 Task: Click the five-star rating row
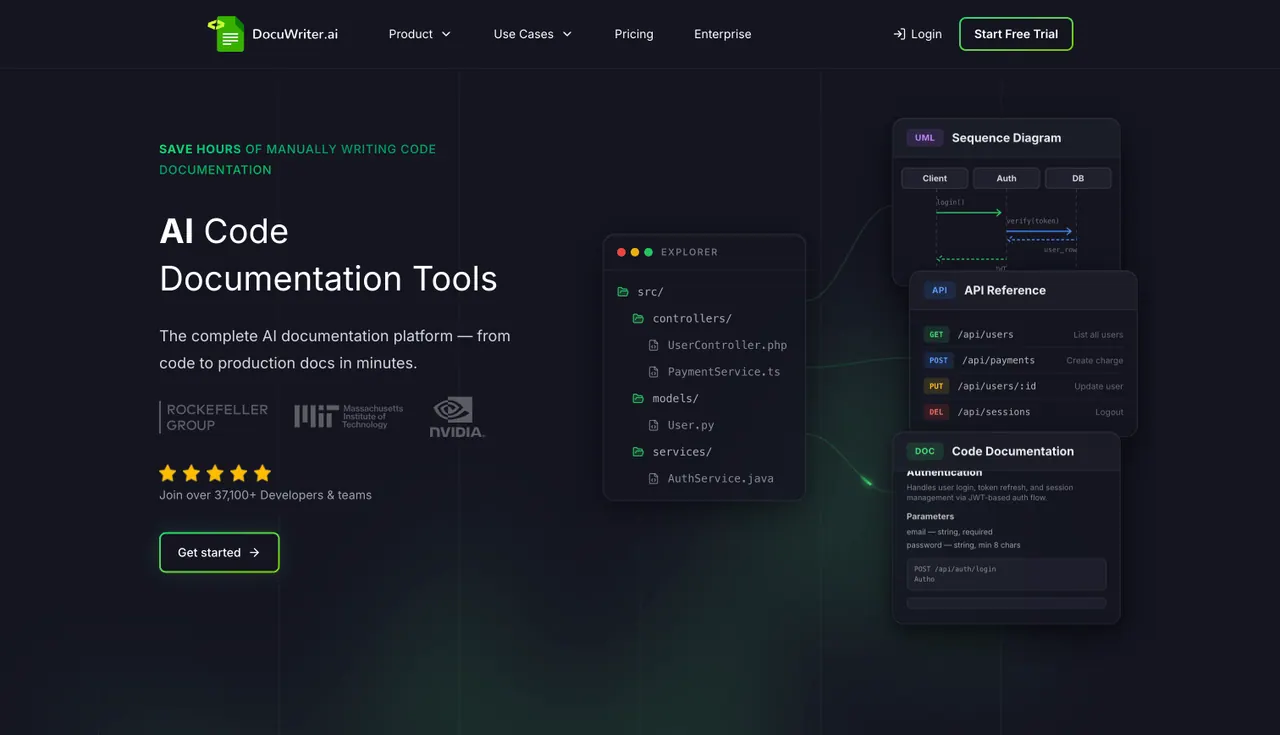coord(215,473)
